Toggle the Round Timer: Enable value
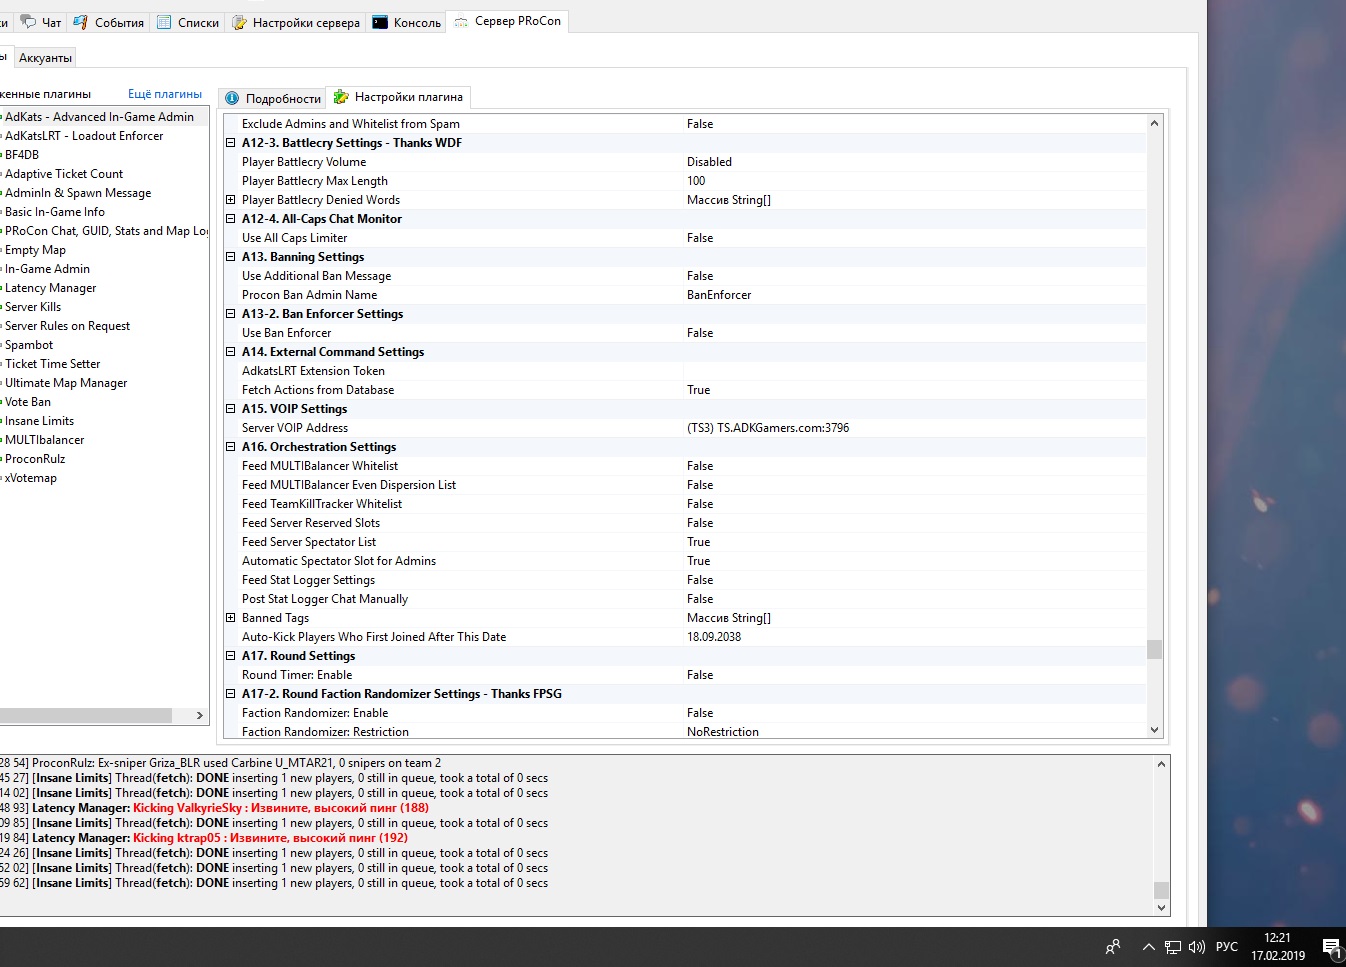 click(x=700, y=675)
